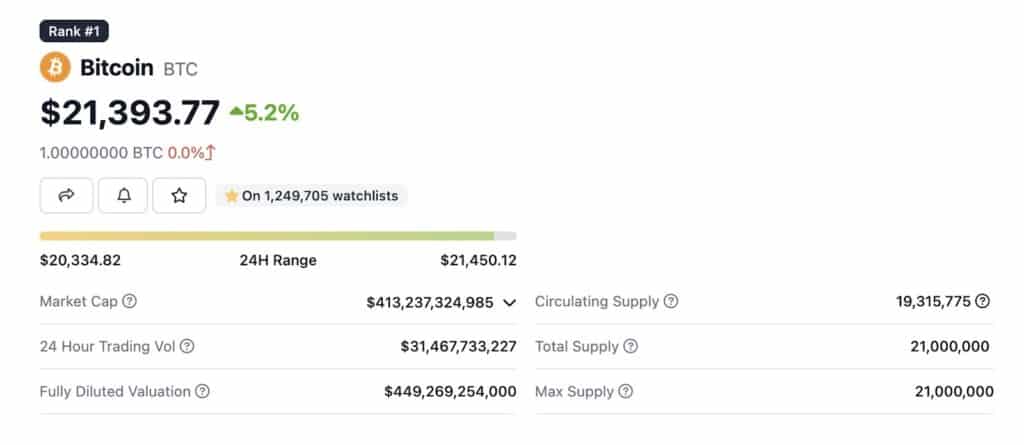Image resolution: width=1024 pixels, height=445 pixels.
Task: Click the Total Supply help icon
Action: tap(630, 346)
